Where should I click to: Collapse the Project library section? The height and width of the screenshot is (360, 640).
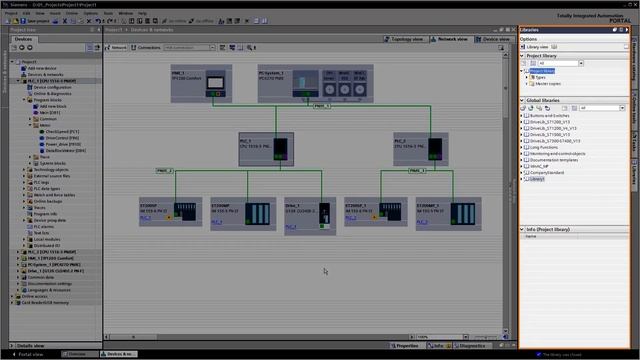point(522,56)
